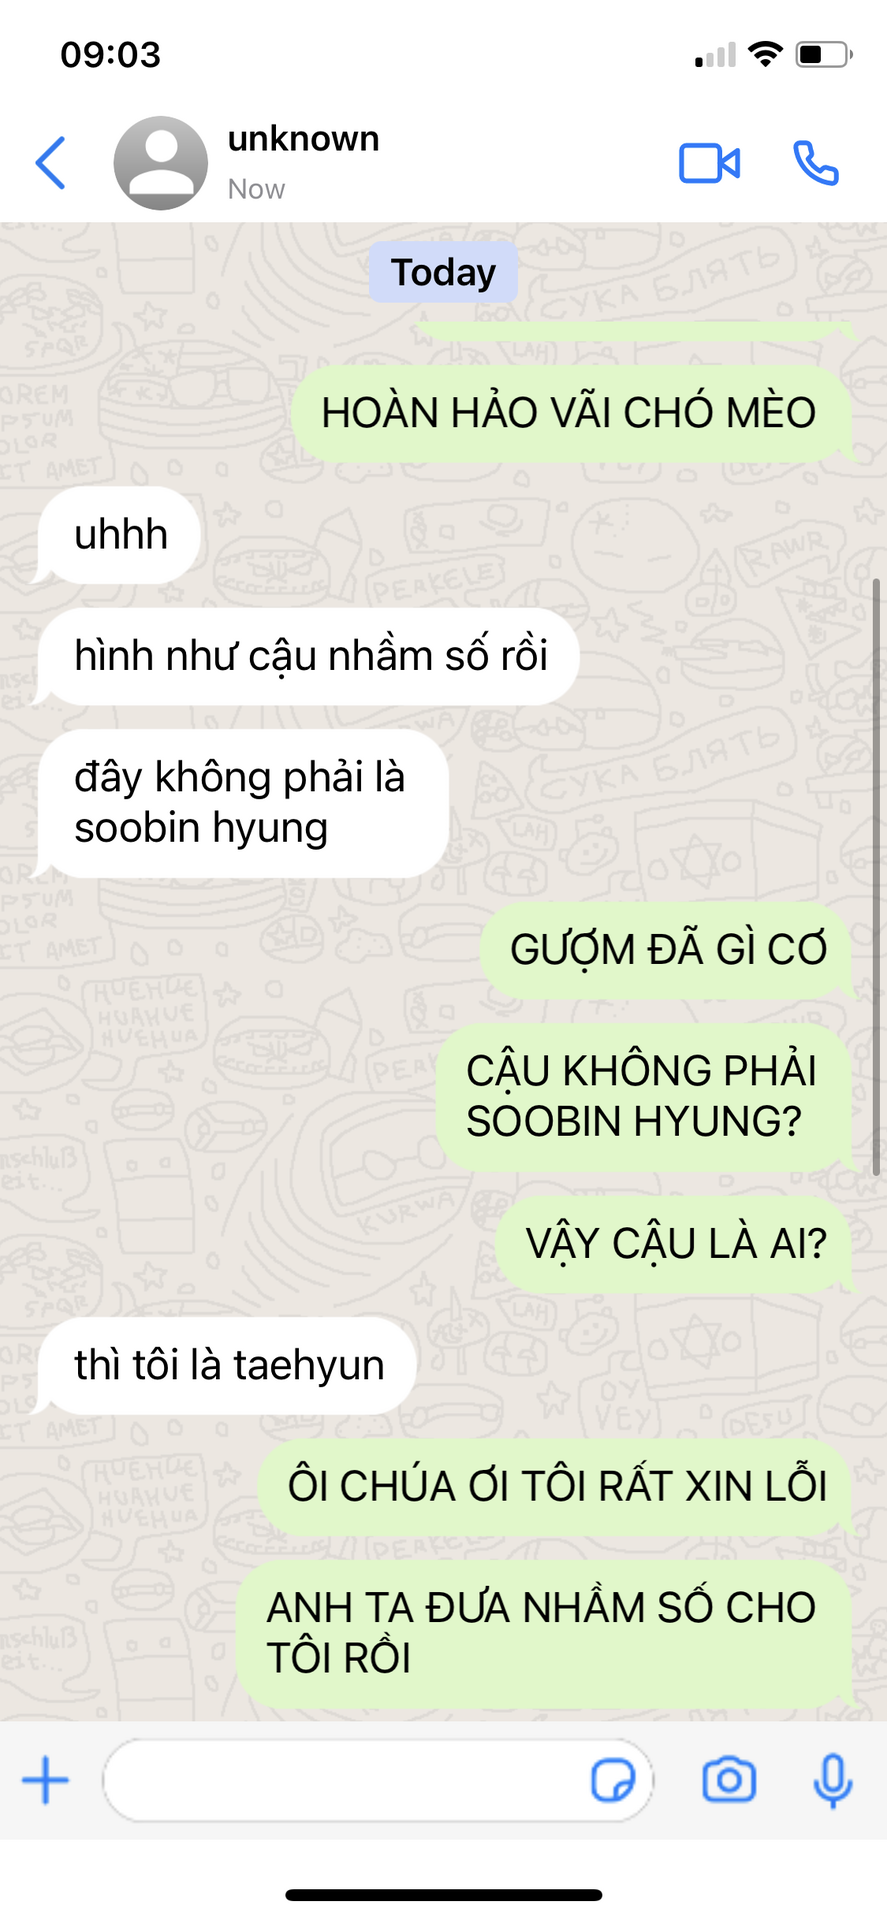This screenshot has width=887, height=1920.
Task: Select the "Today" date label
Action: click(443, 272)
